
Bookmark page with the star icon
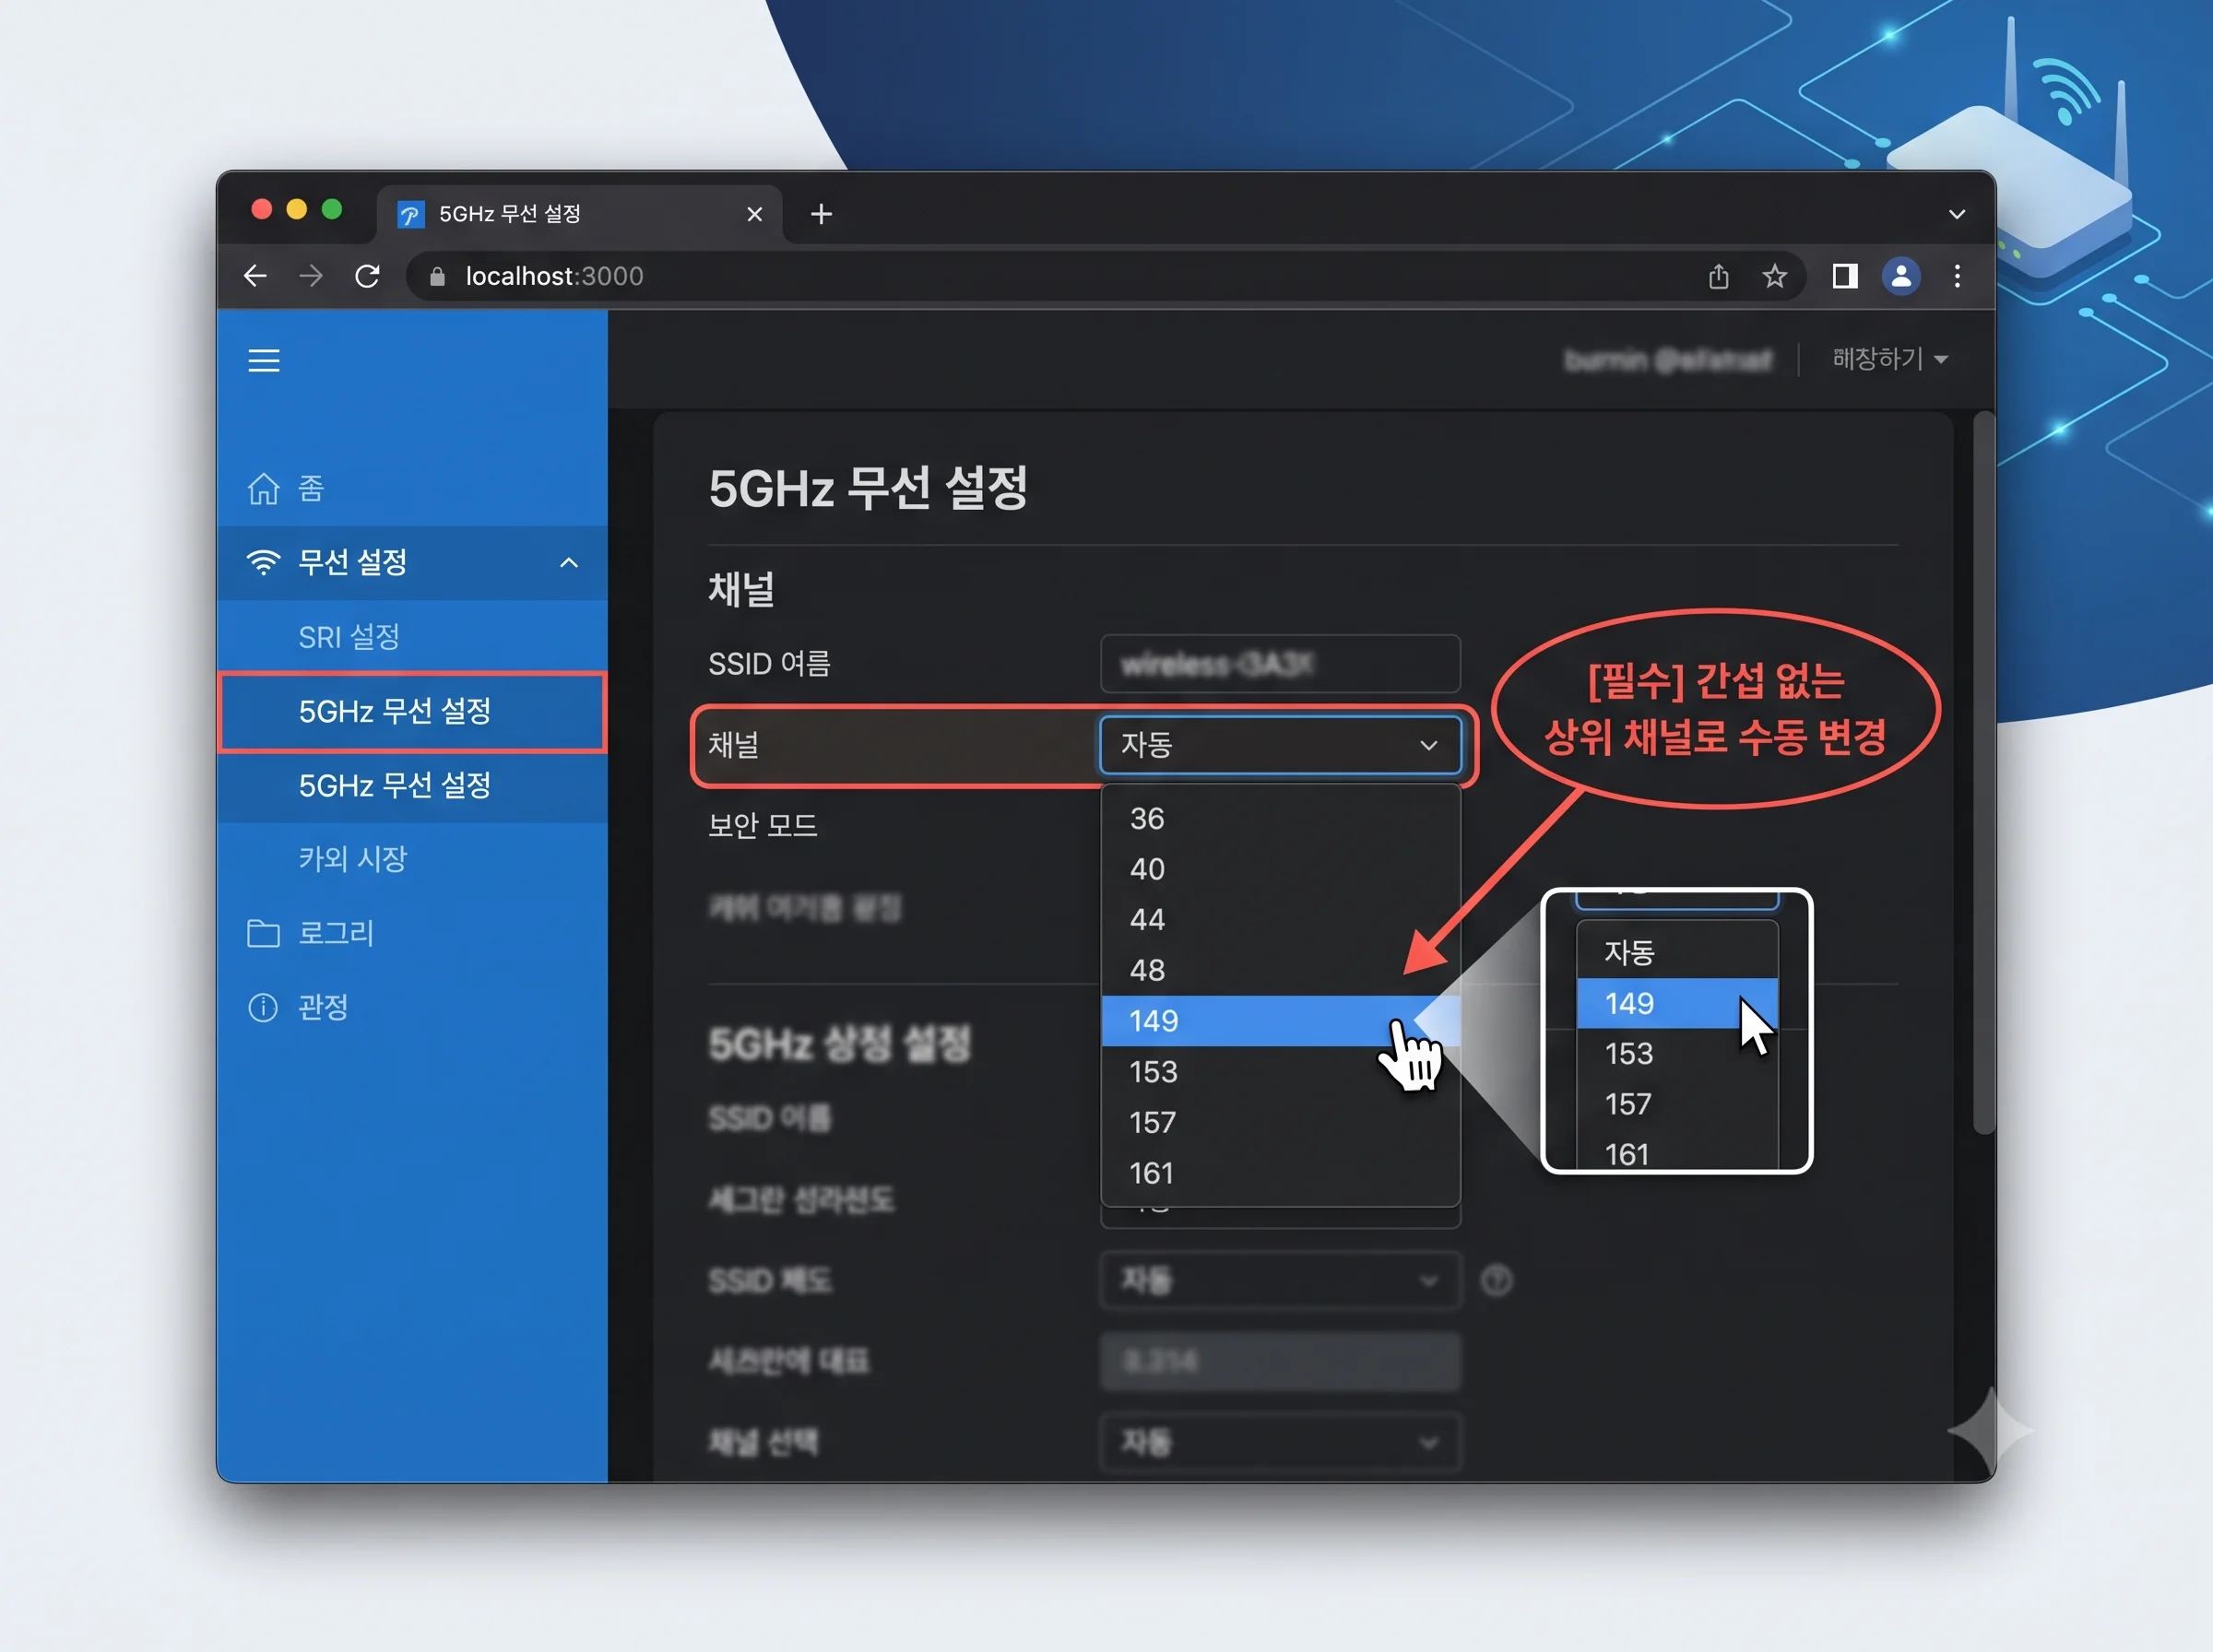[x=1774, y=276]
